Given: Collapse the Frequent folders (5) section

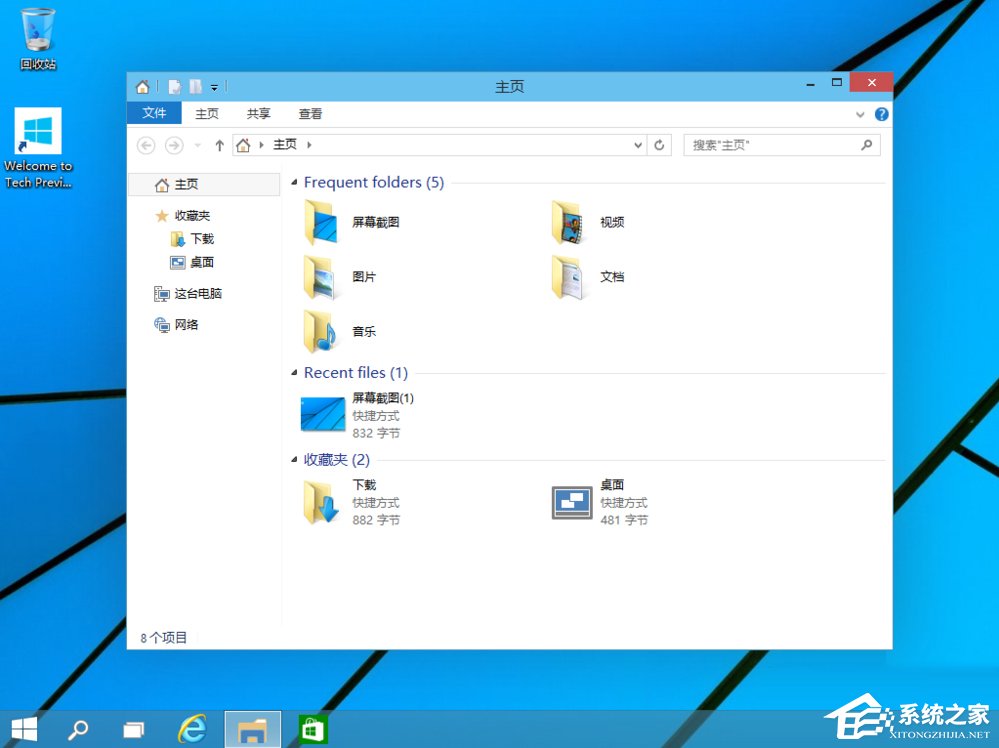Looking at the screenshot, I should coord(293,182).
